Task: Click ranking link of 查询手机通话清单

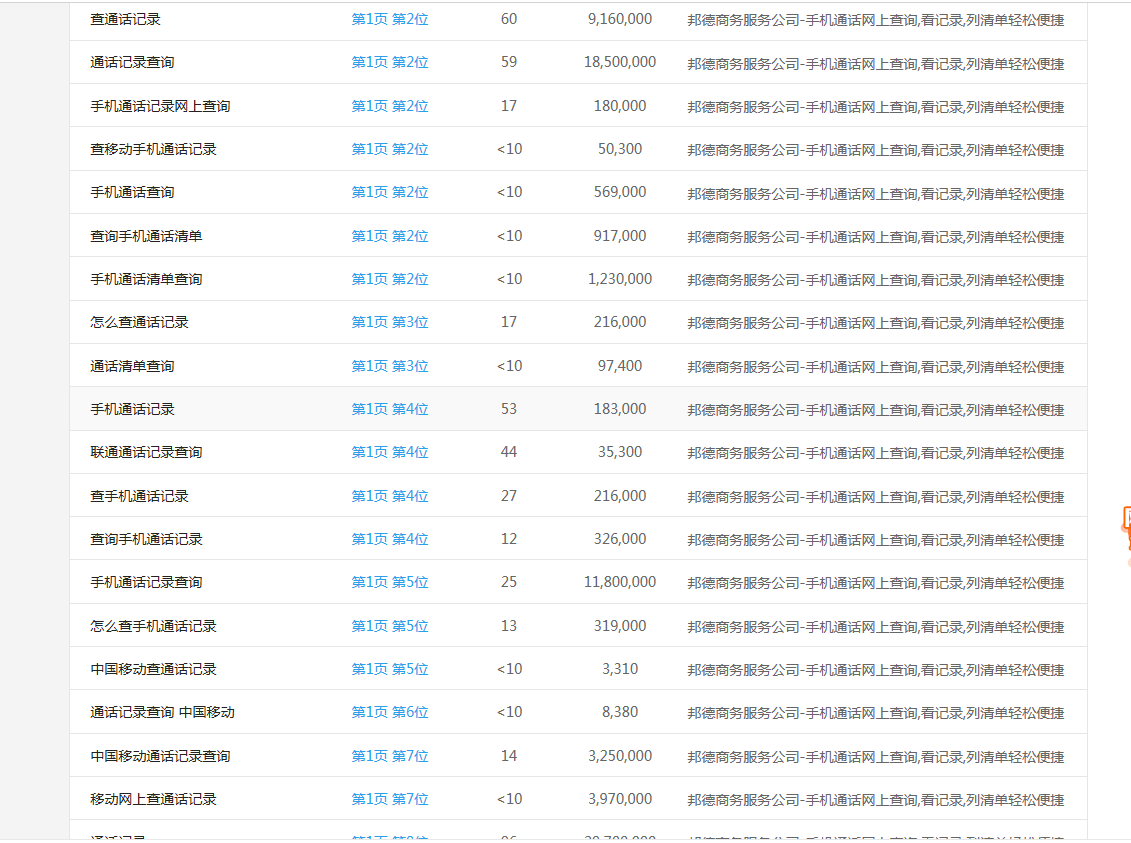Action: click(x=389, y=235)
